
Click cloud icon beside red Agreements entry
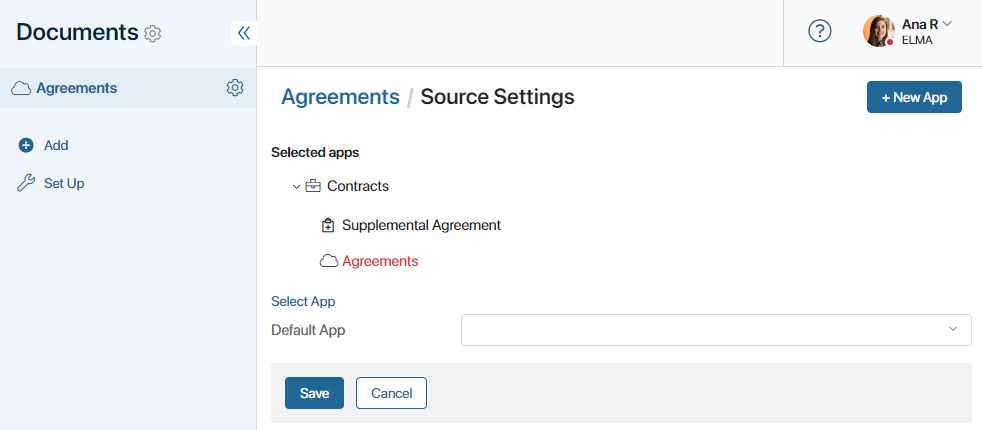pyautogui.click(x=329, y=261)
